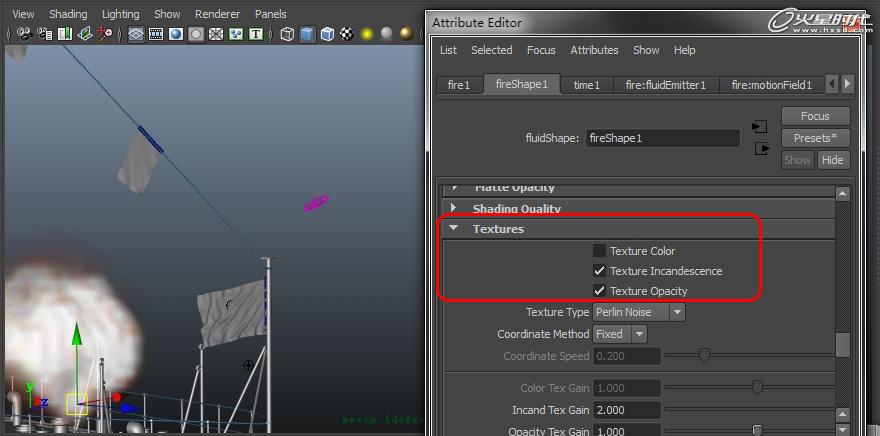The image size is (880, 436).
Task: Open the Coordinate Method dropdown
Action: point(620,334)
